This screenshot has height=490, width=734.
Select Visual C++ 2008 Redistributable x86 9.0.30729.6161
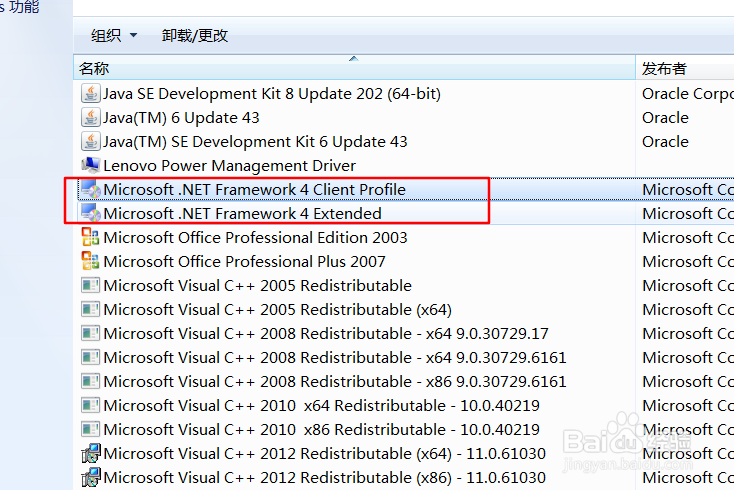(335, 382)
